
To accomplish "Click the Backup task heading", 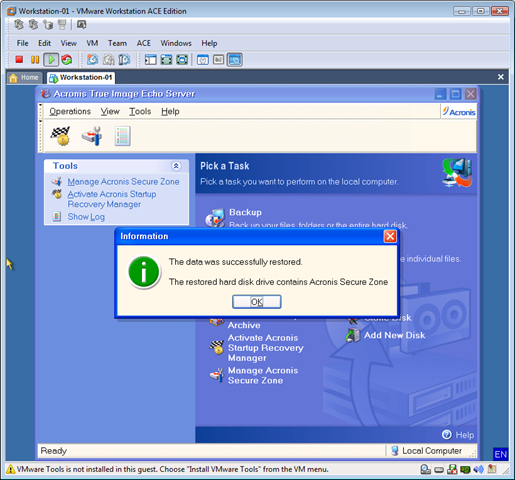I will (x=245, y=212).
